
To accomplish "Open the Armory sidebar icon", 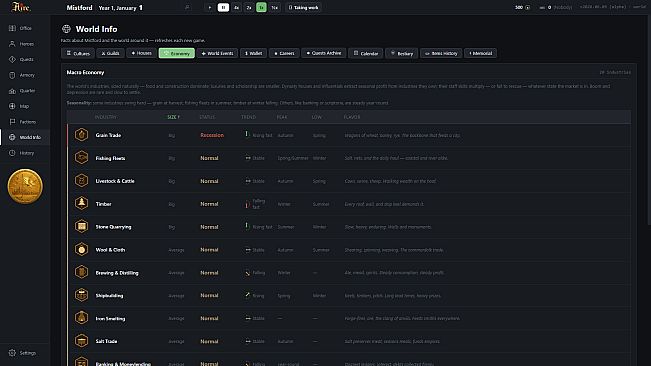I will click(12, 75).
